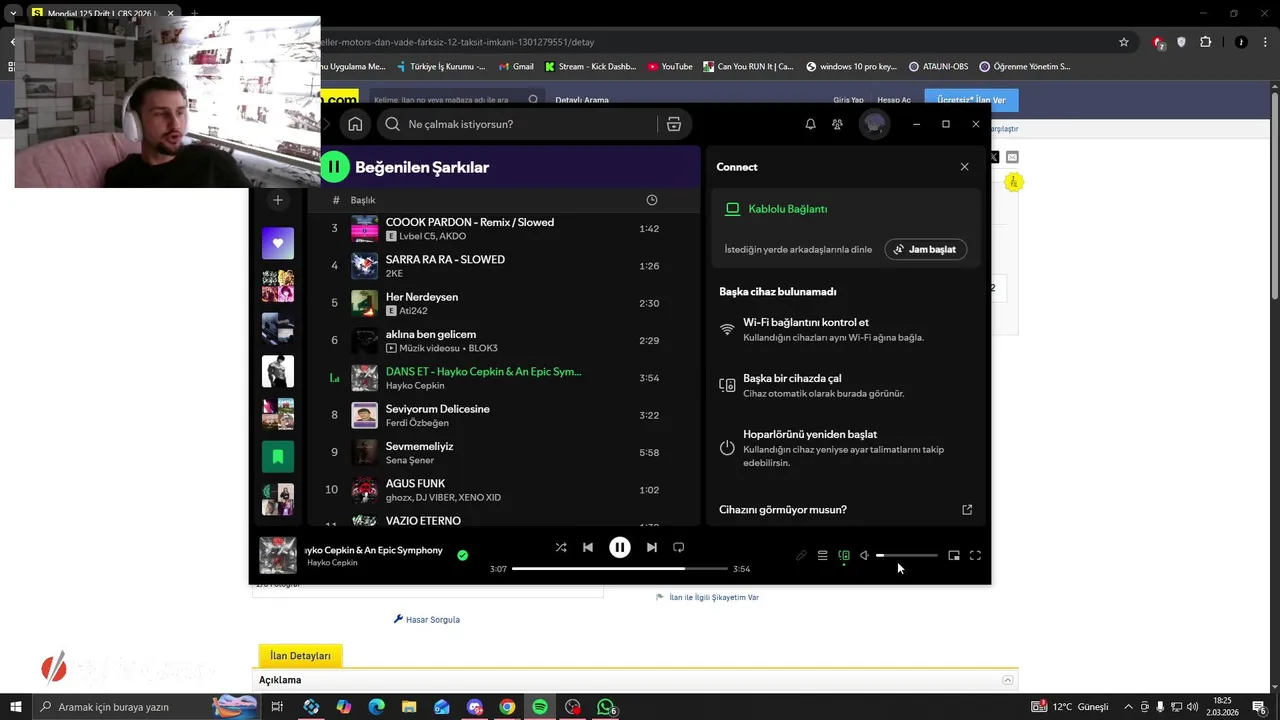Open the miniplayer icon

click(954, 555)
